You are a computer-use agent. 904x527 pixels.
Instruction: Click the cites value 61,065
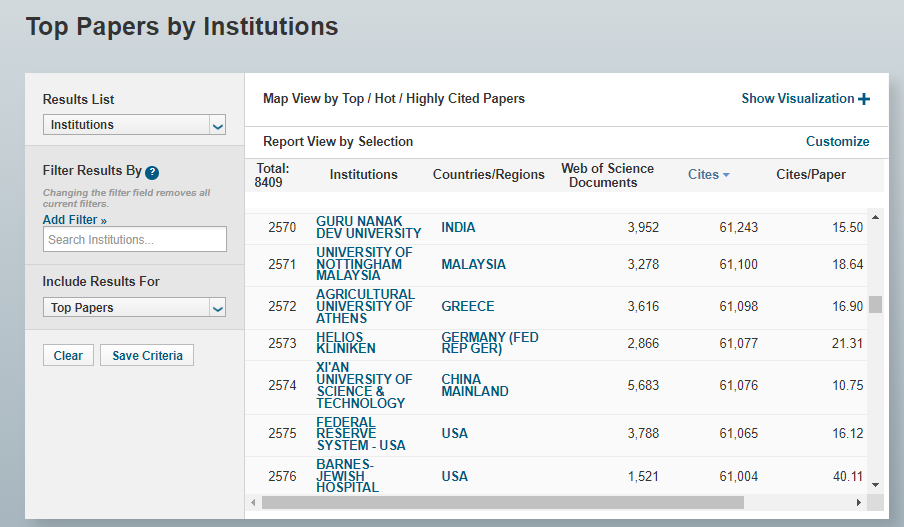click(738, 434)
